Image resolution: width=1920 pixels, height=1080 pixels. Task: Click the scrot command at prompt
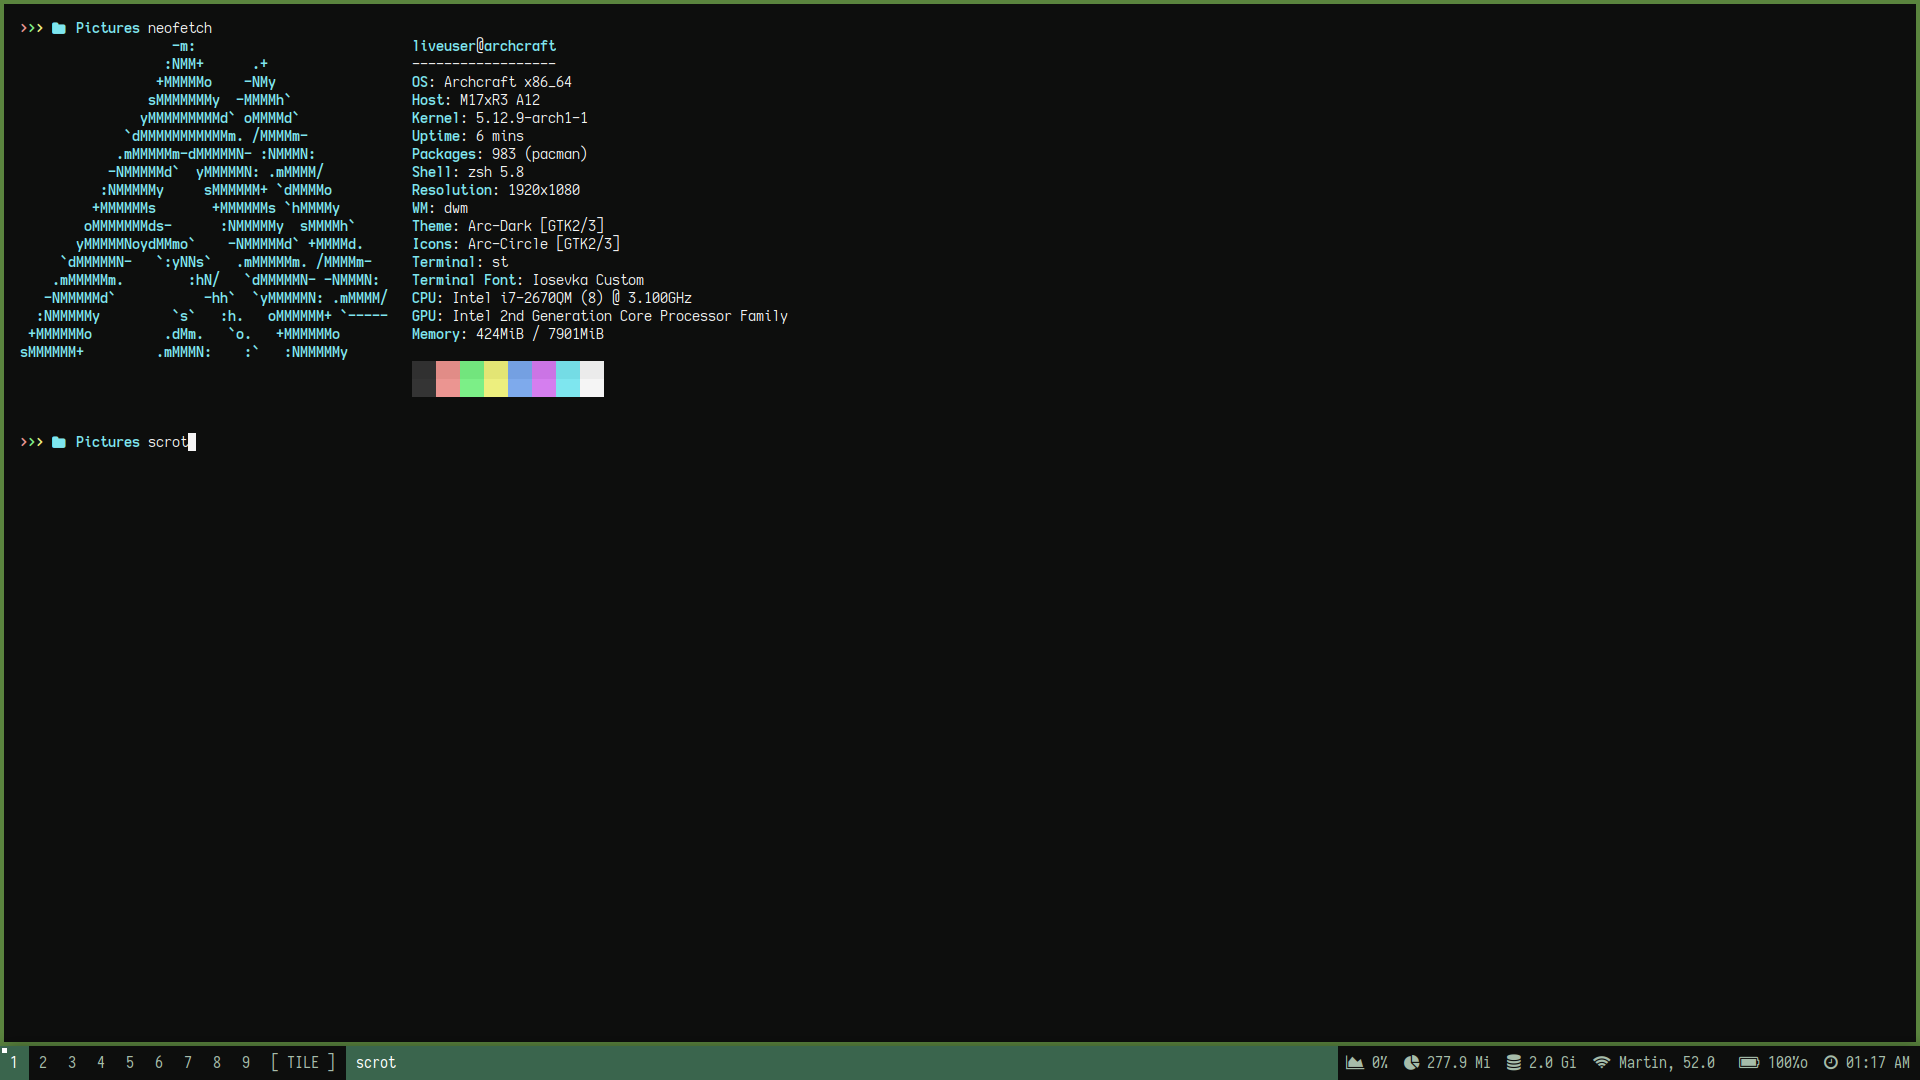[x=168, y=442]
